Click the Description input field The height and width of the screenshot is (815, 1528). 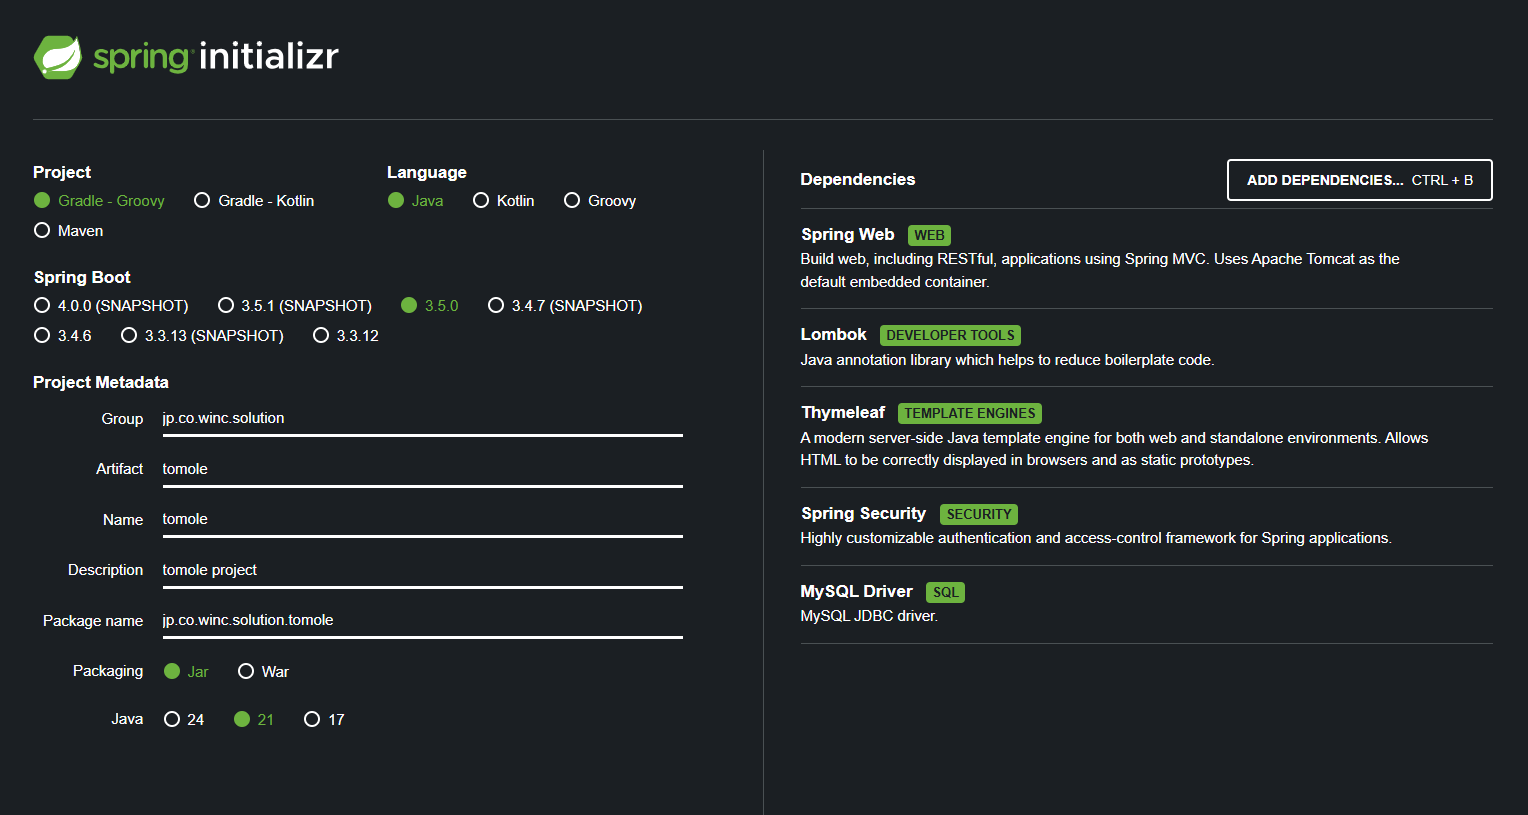[x=422, y=570]
